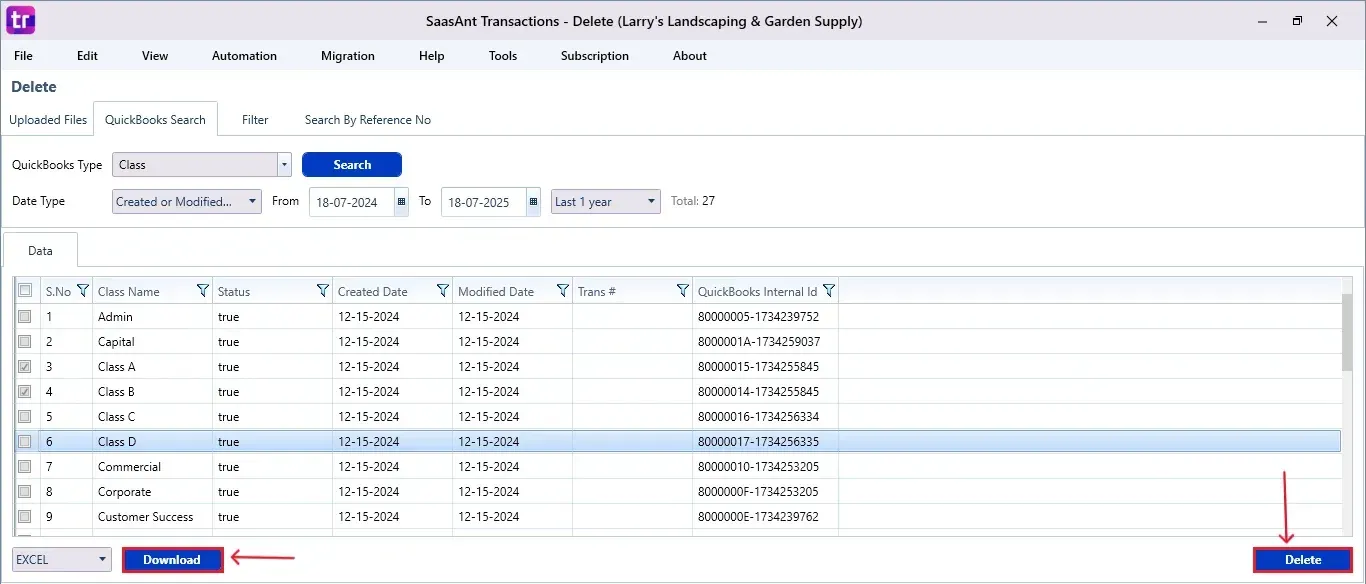Open filter icon on Trans # column
This screenshot has width=1366, height=584.
pos(683,291)
